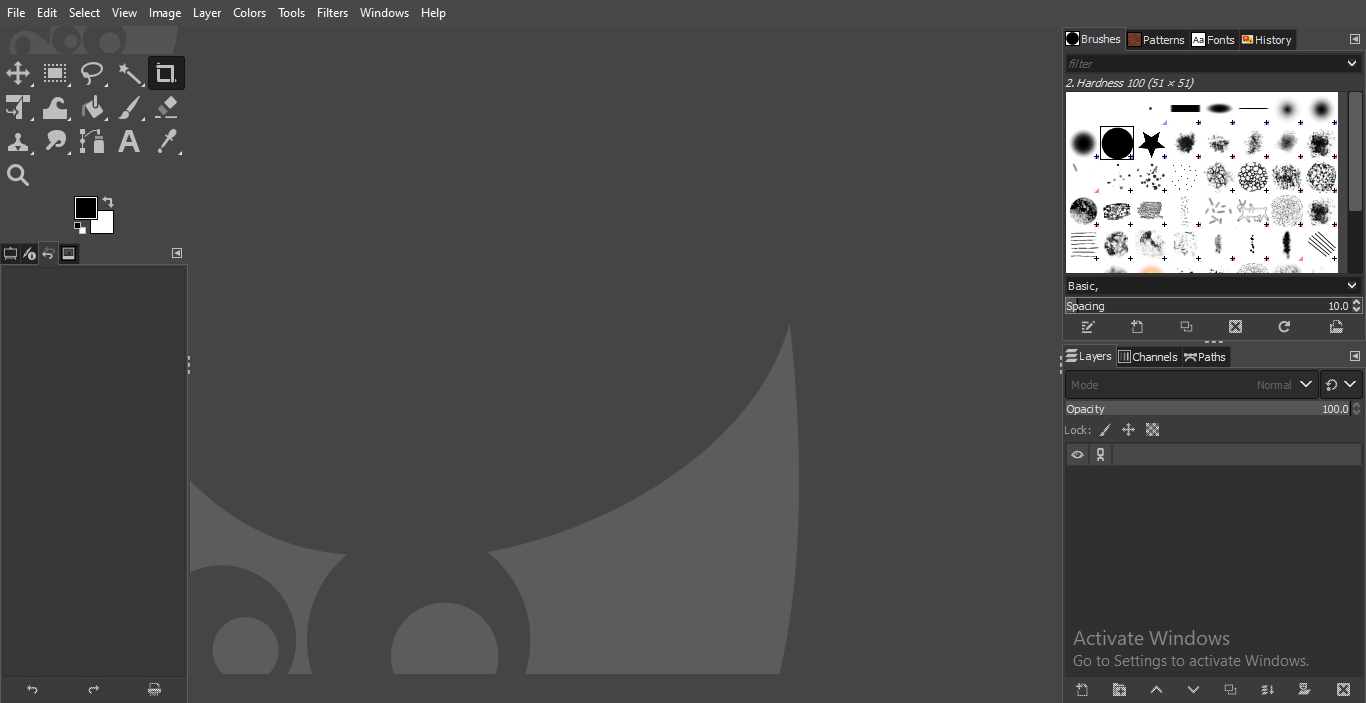The image size is (1366, 703).
Task: Open the Filters menu
Action: point(332,13)
